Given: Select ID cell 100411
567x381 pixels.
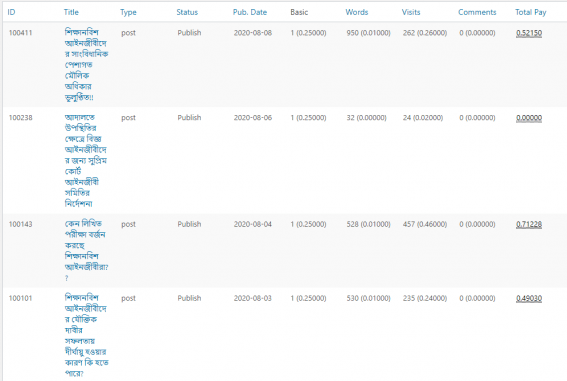Looking at the screenshot, I should 20,33.
